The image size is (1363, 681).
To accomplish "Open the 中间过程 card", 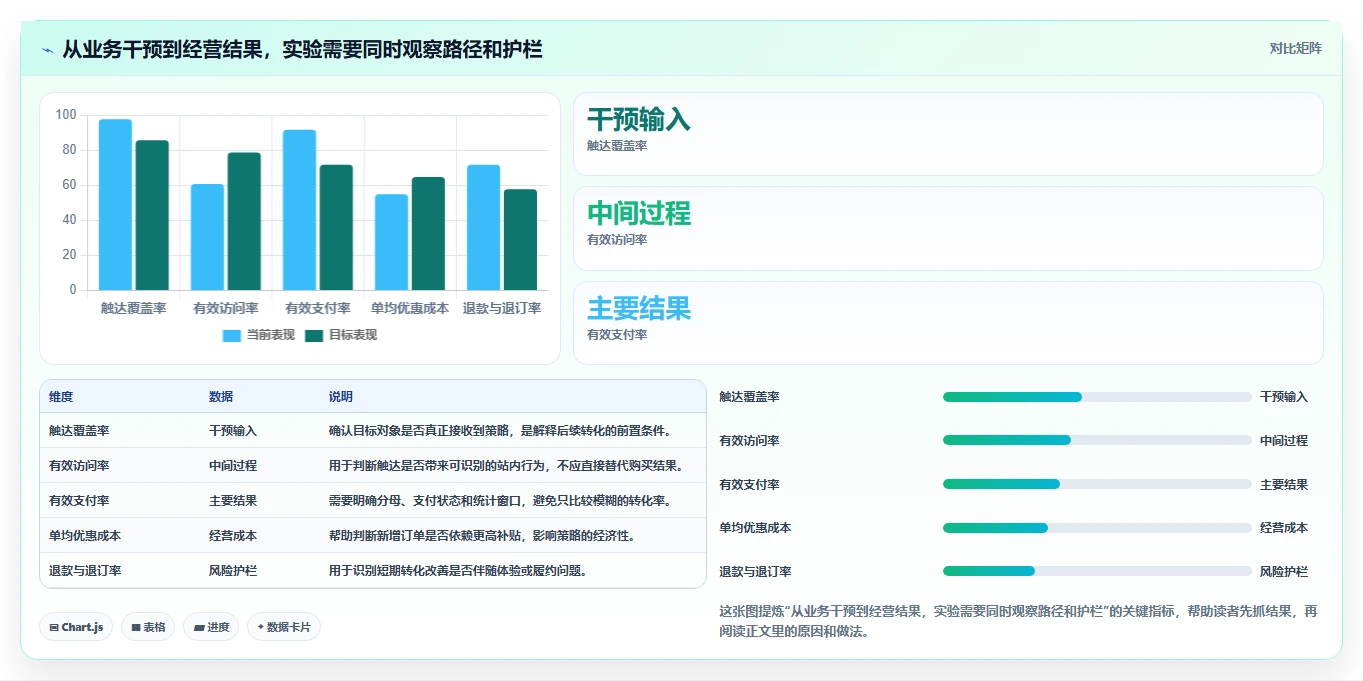I will (948, 228).
